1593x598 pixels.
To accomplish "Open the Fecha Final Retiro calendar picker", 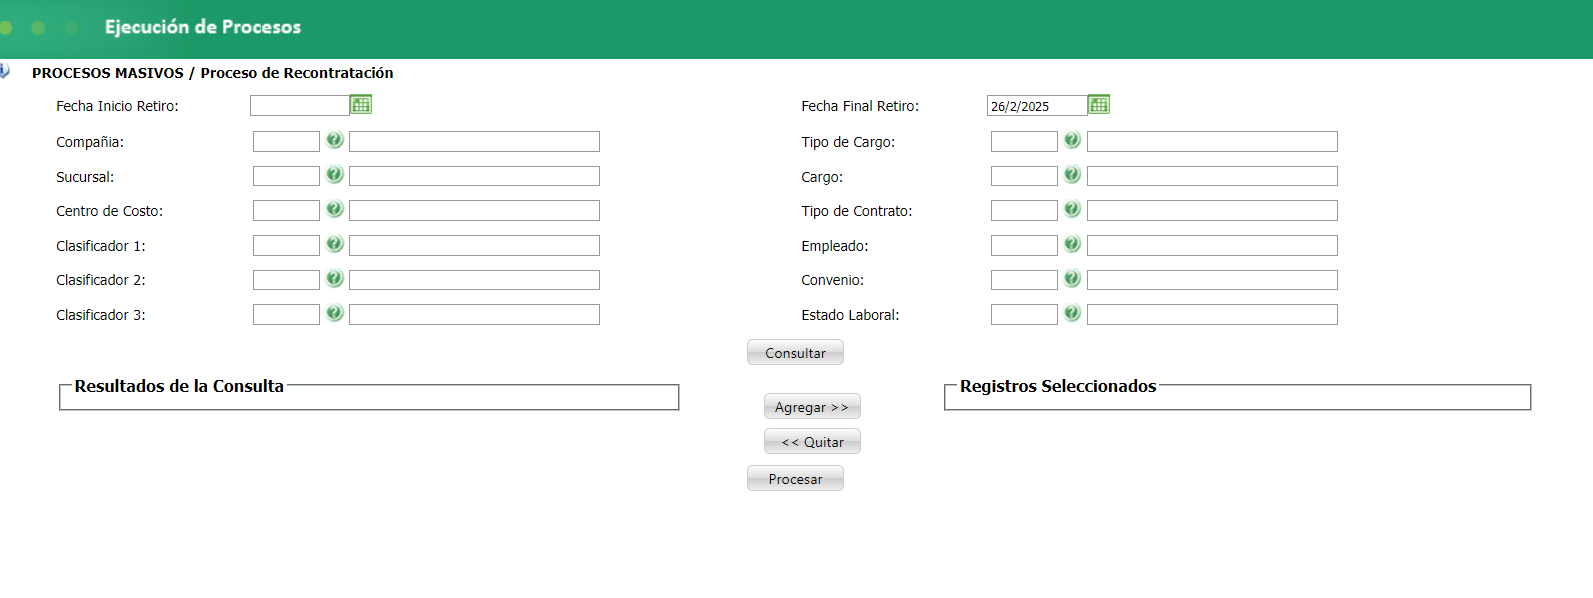I will click(x=1098, y=105).
